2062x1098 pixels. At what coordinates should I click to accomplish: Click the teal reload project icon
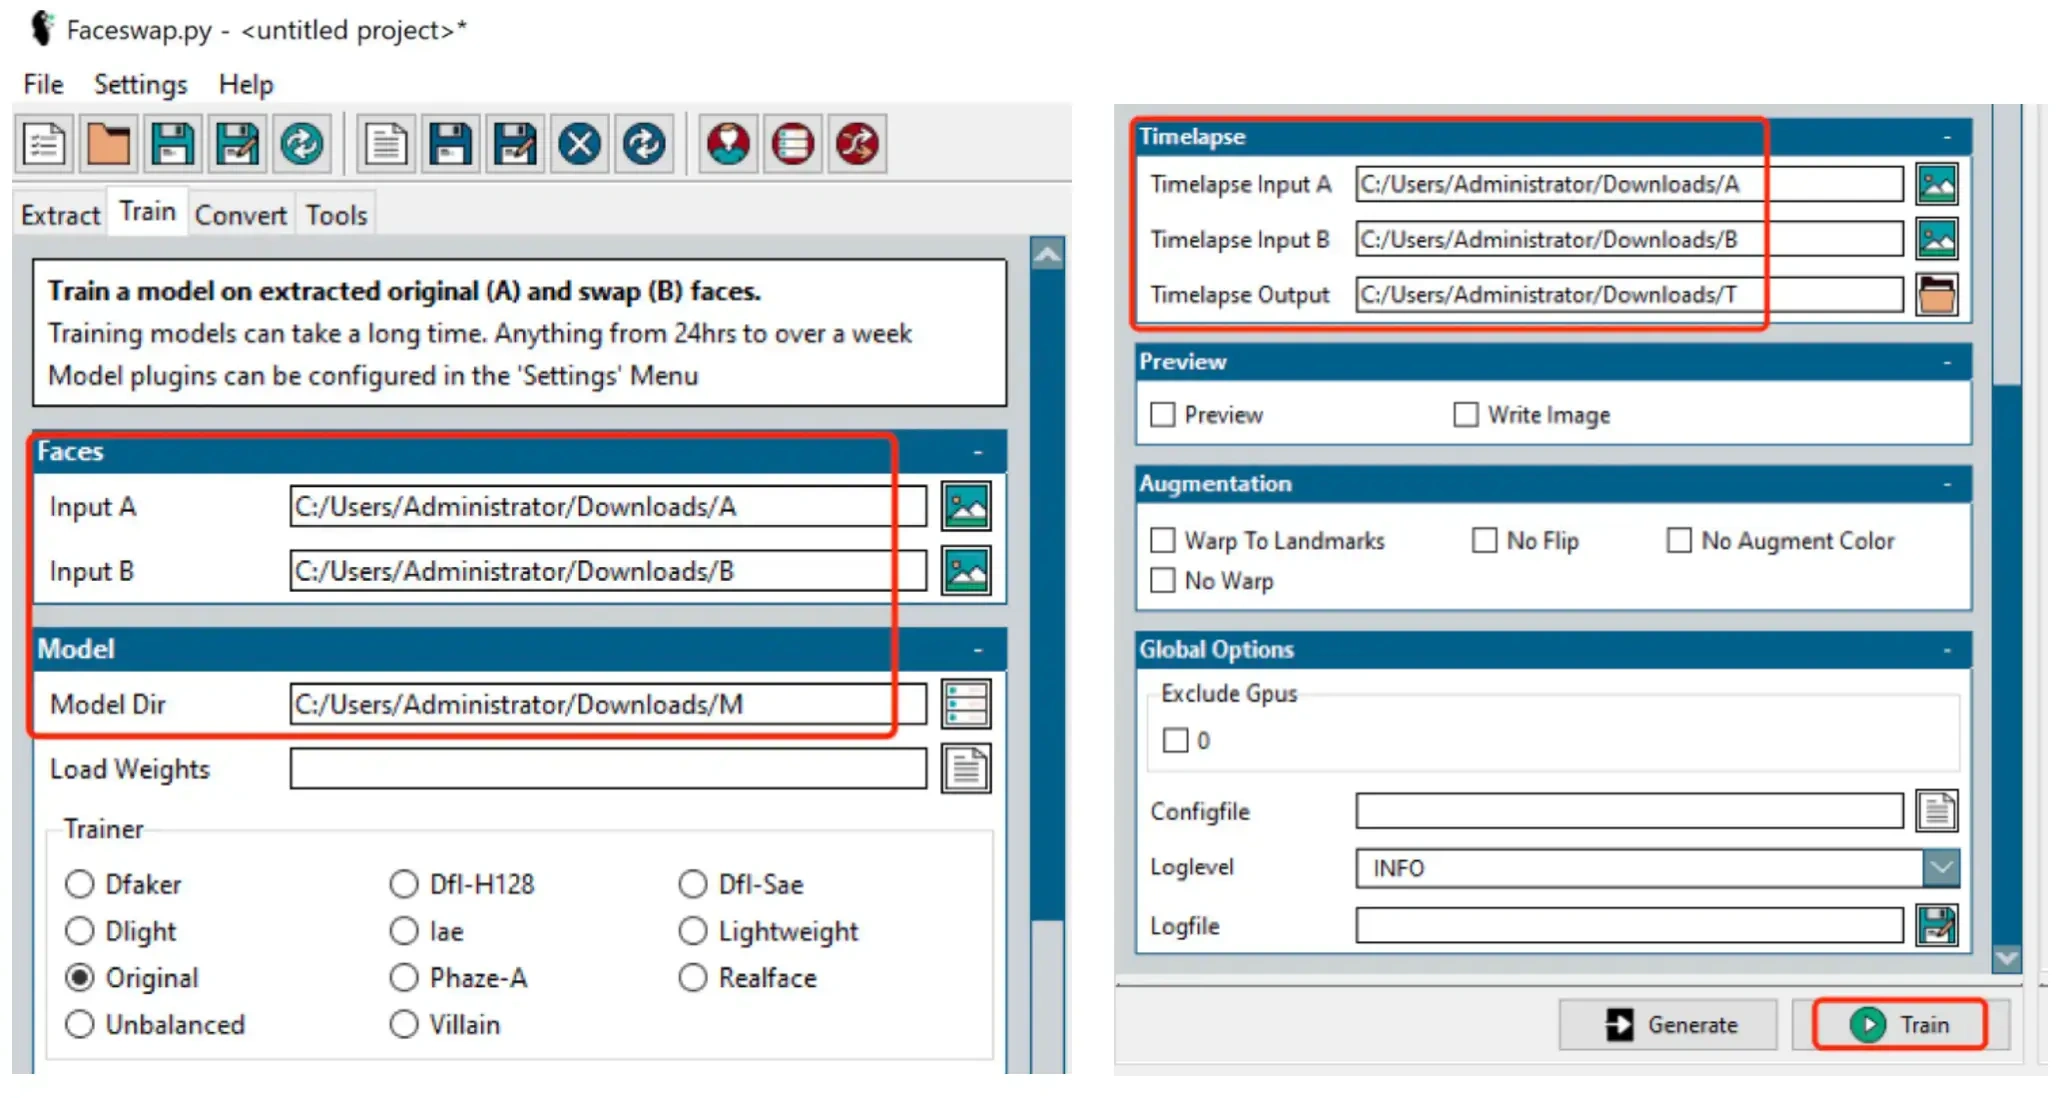301,144
